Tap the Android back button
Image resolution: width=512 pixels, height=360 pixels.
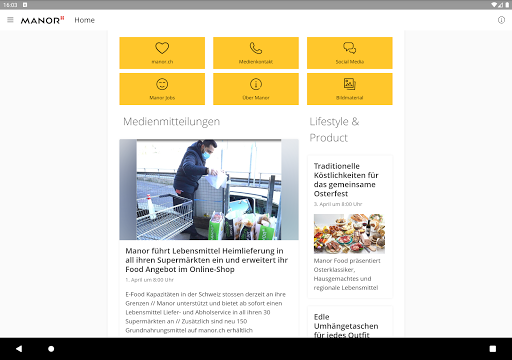[x=19, y=349]
